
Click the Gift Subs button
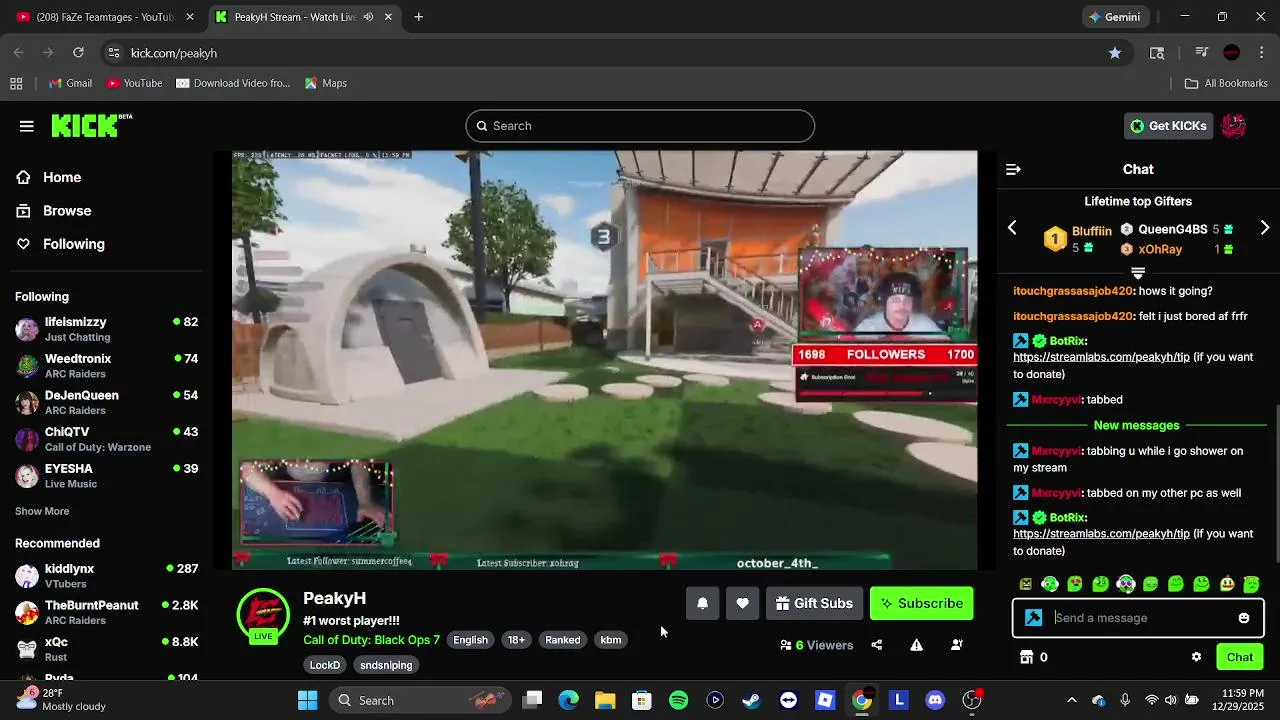(x=813, y=603)
